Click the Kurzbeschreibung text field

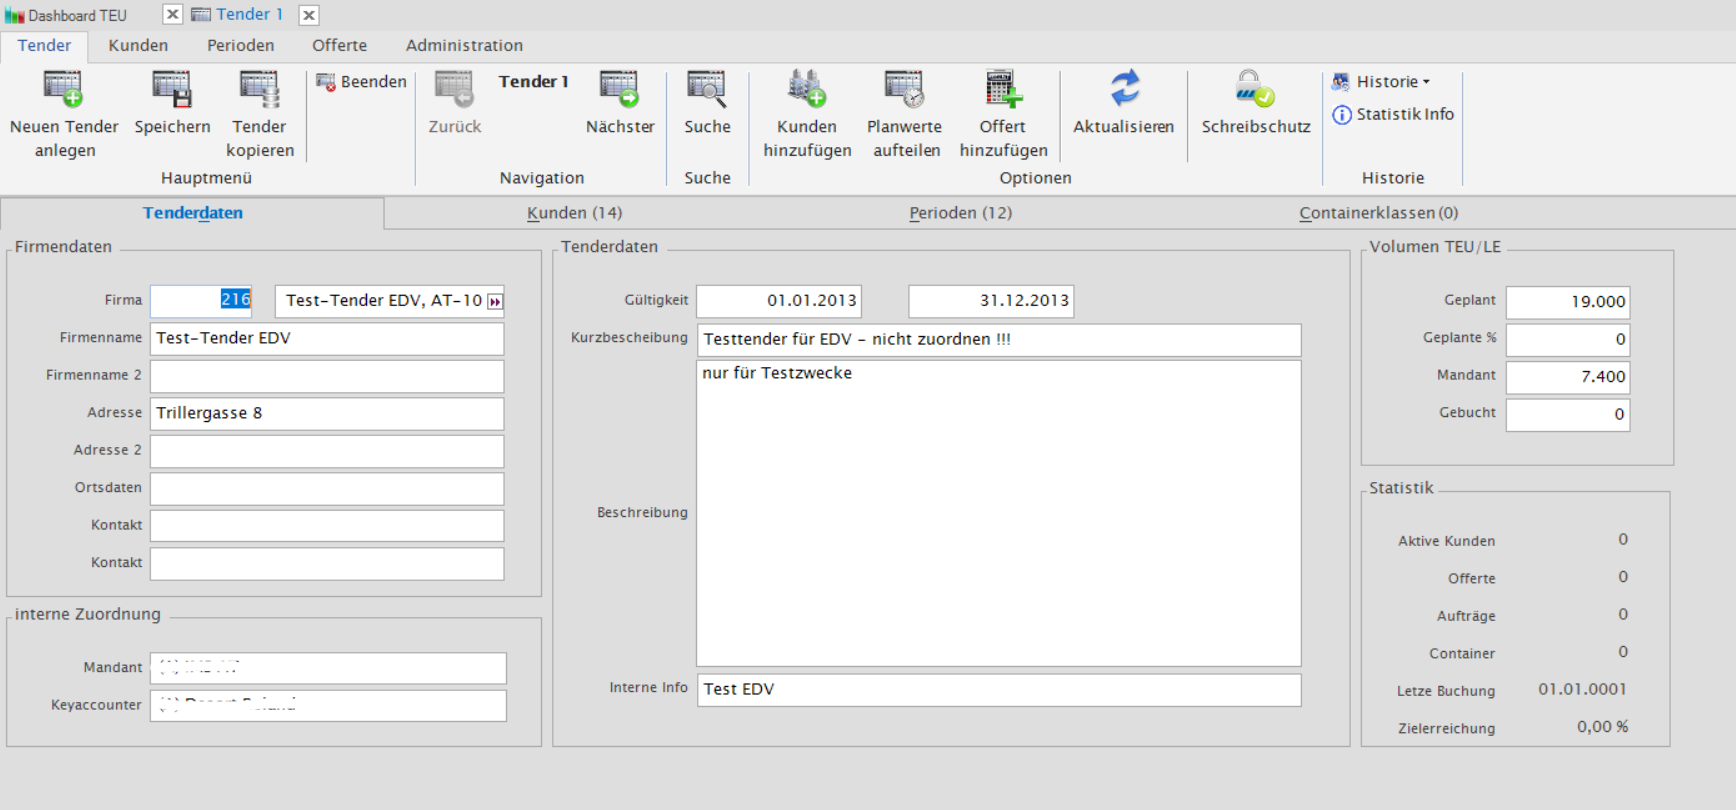[998, 340]
